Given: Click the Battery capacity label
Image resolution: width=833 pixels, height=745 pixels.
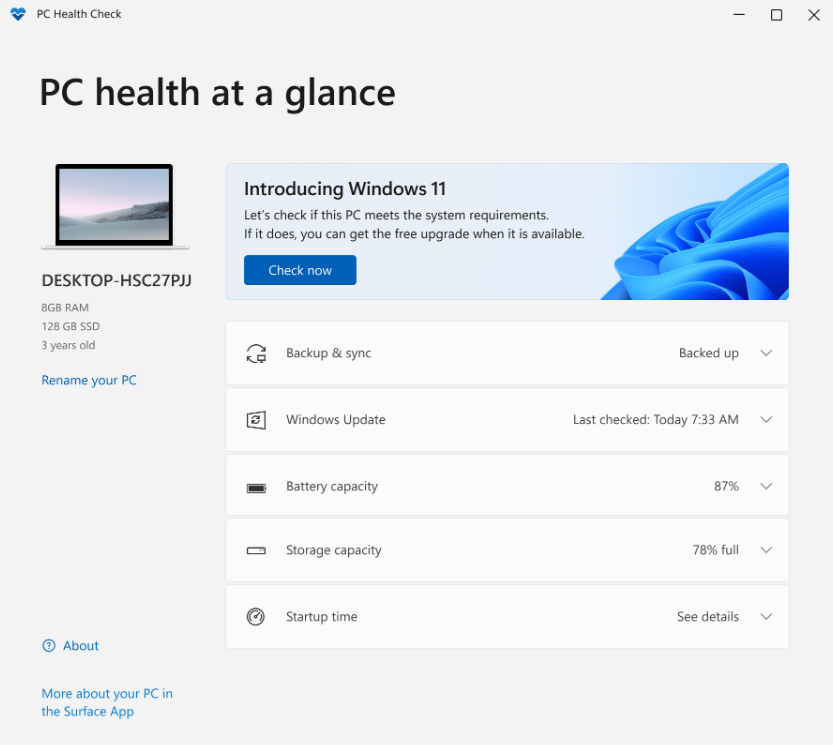Looking at the screenshot, I should click(332, 487).
